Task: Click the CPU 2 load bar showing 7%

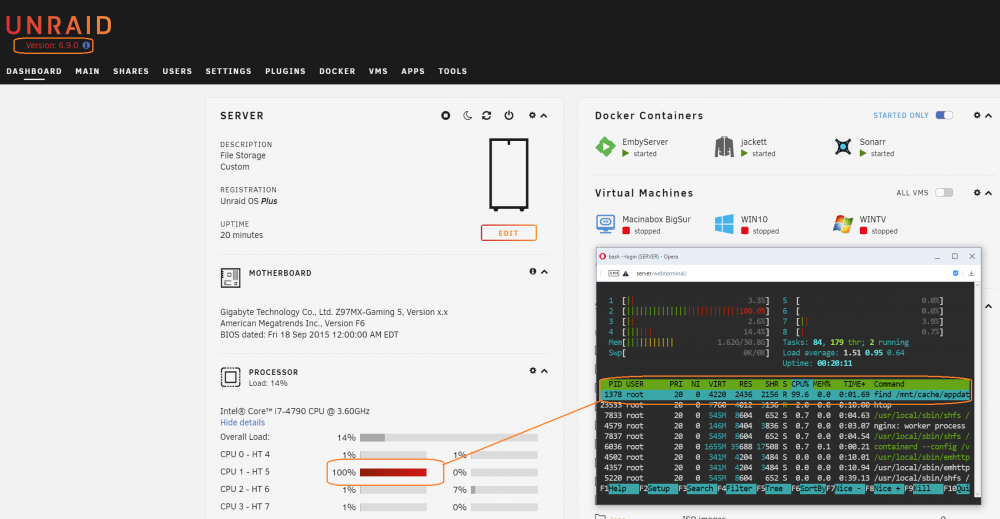Action: tap(504, 490)
